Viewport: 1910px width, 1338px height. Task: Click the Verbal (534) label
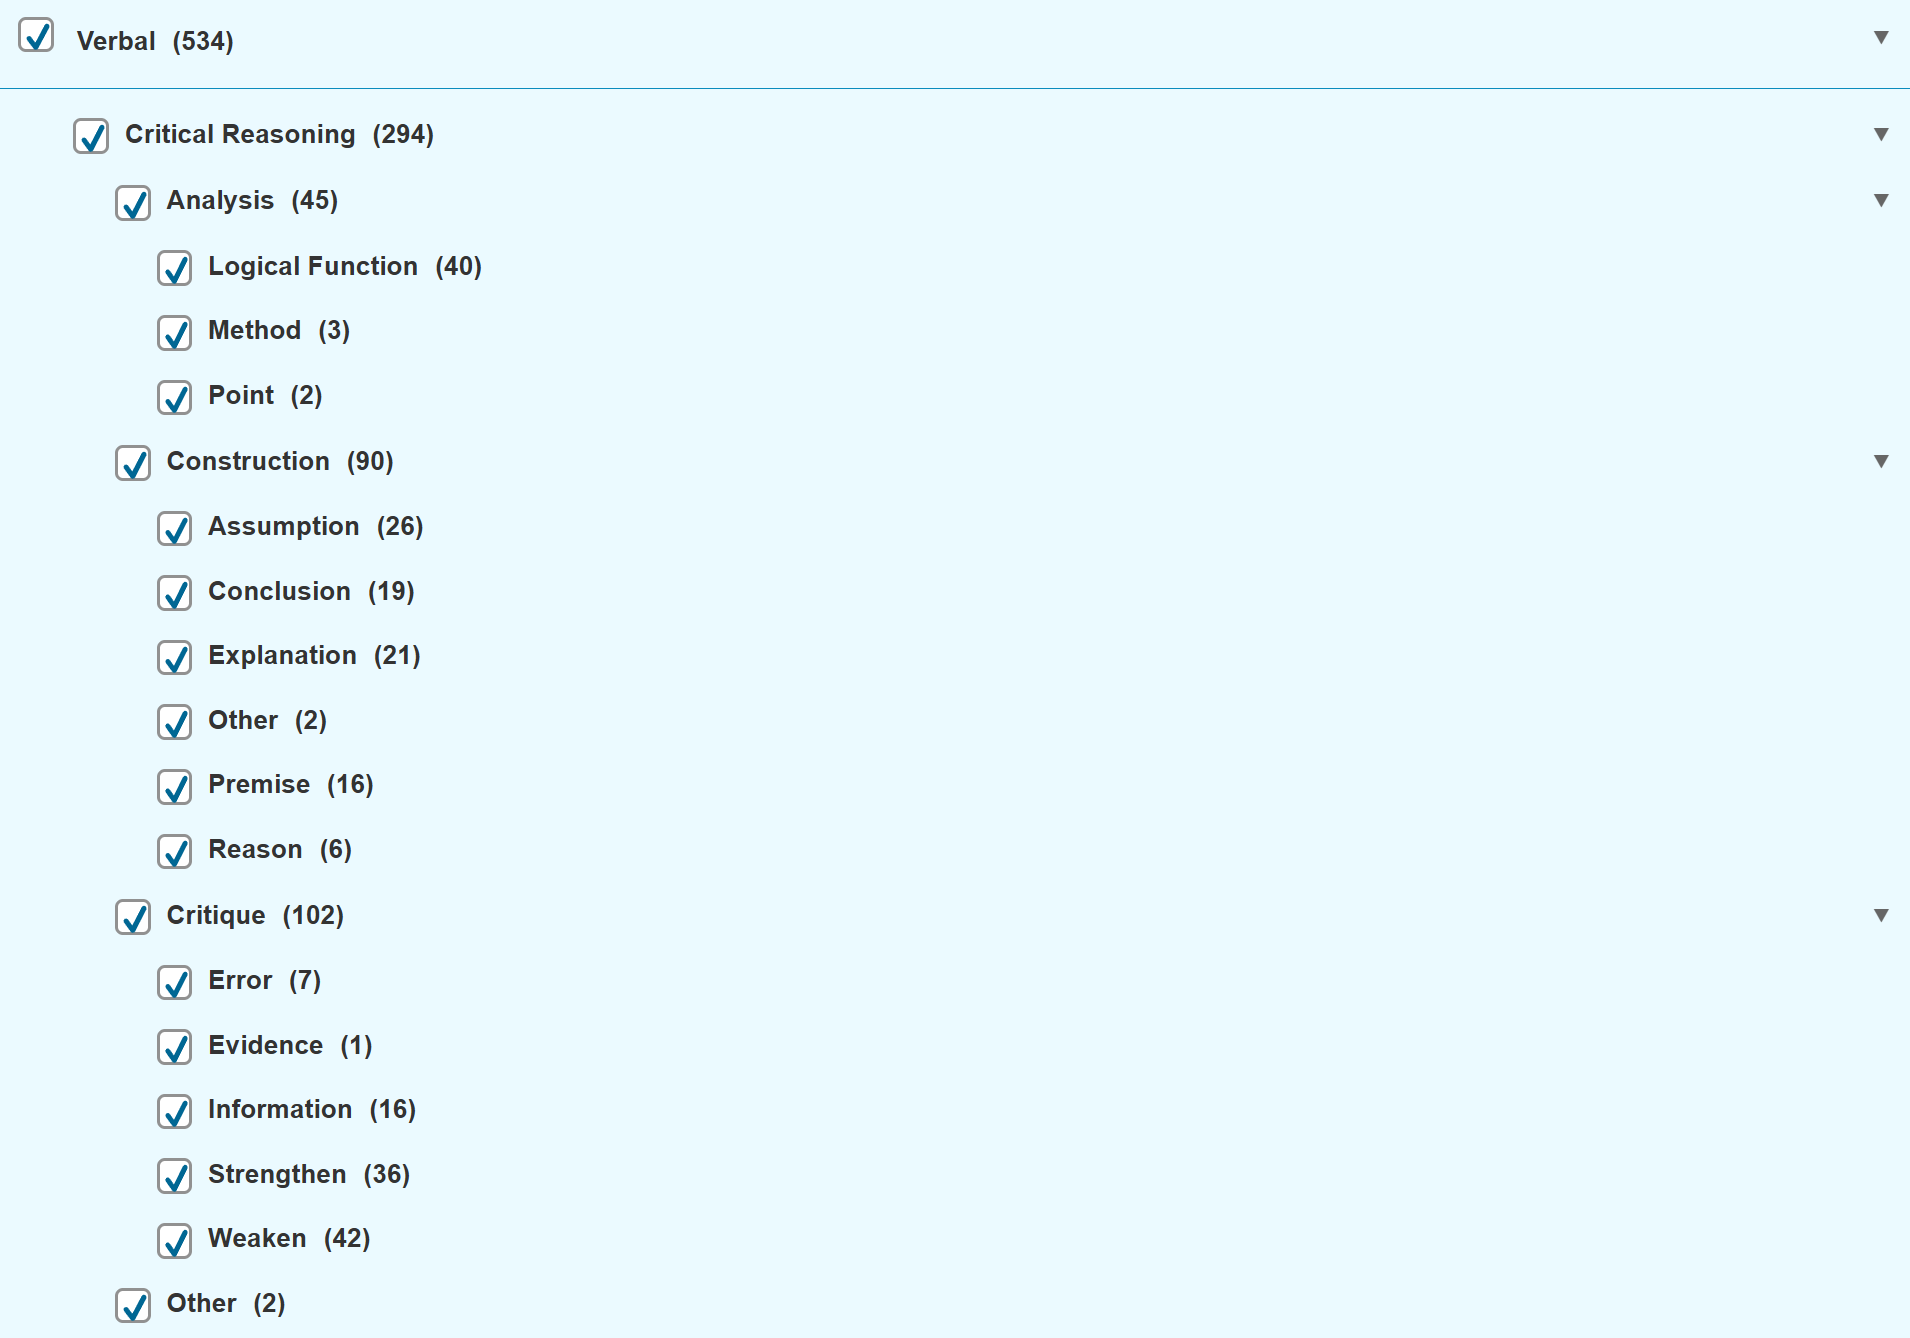(x=155, y=41)
